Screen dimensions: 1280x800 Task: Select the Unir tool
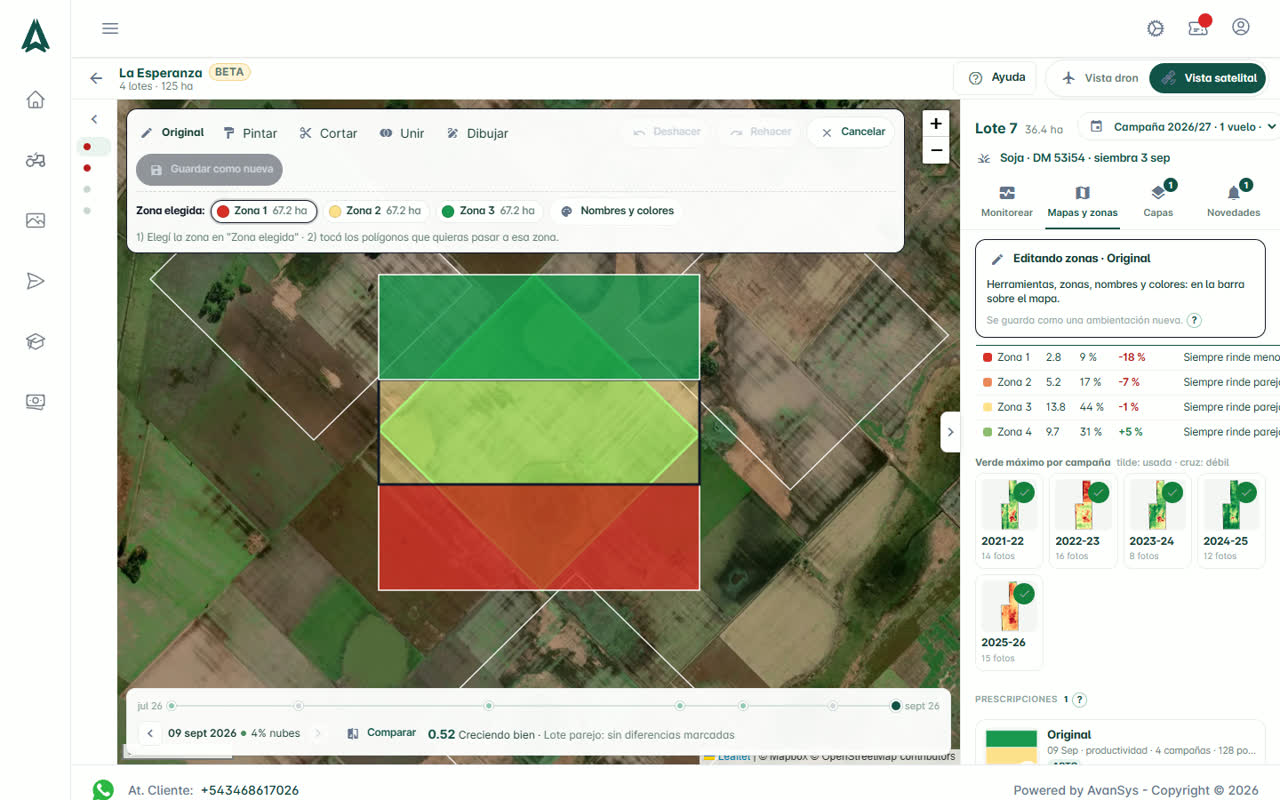[x=402, y=133]
